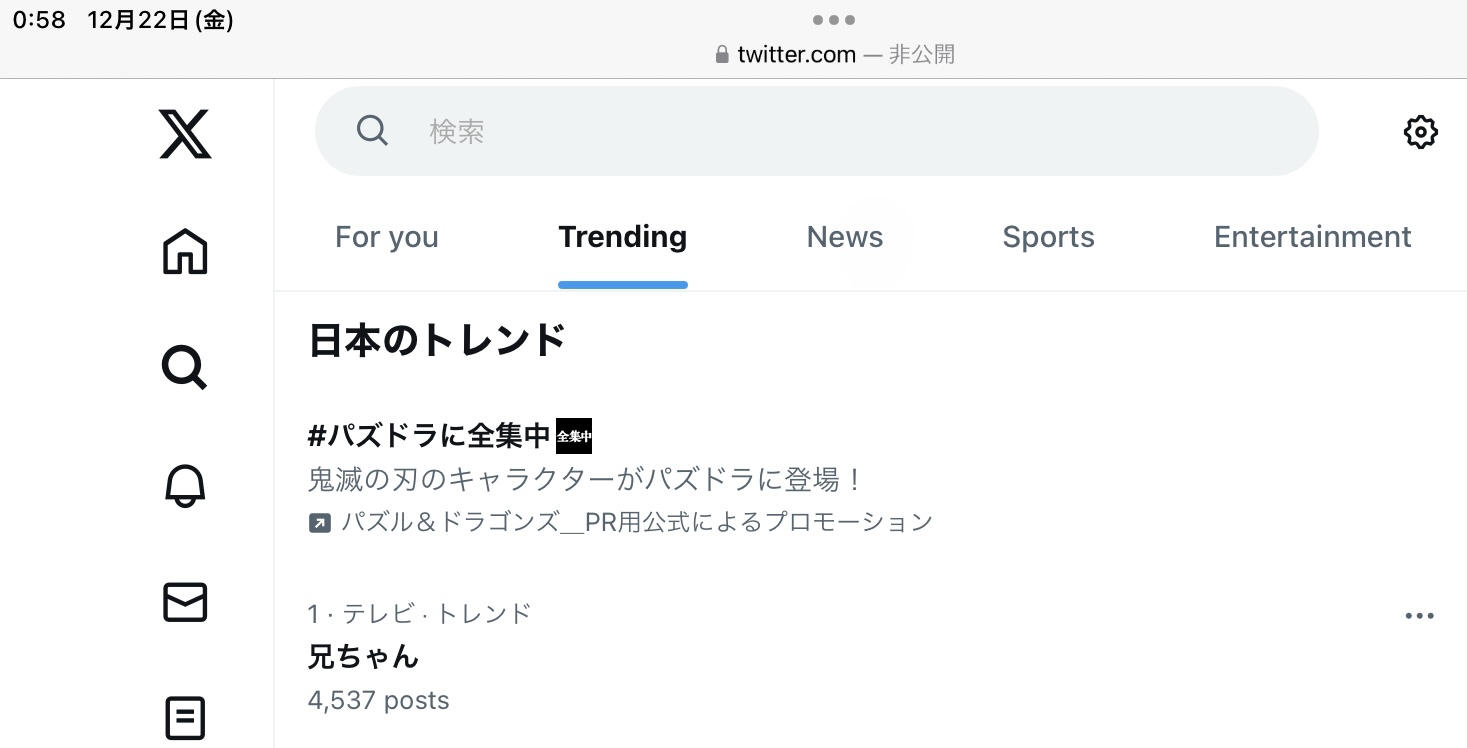The width and height of the screenshot is (1467, 748).
Task: Open the Entertainment tab
Action: tap(1312, 237)
